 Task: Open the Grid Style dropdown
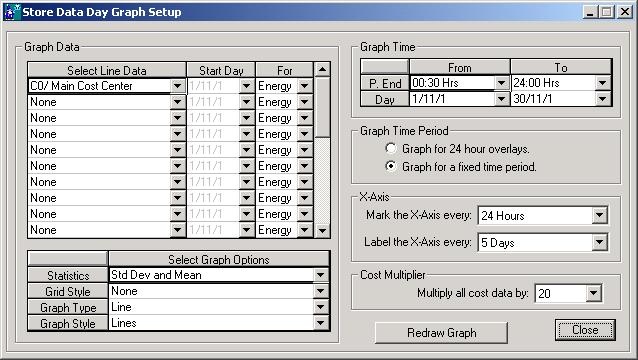[321, 291]
